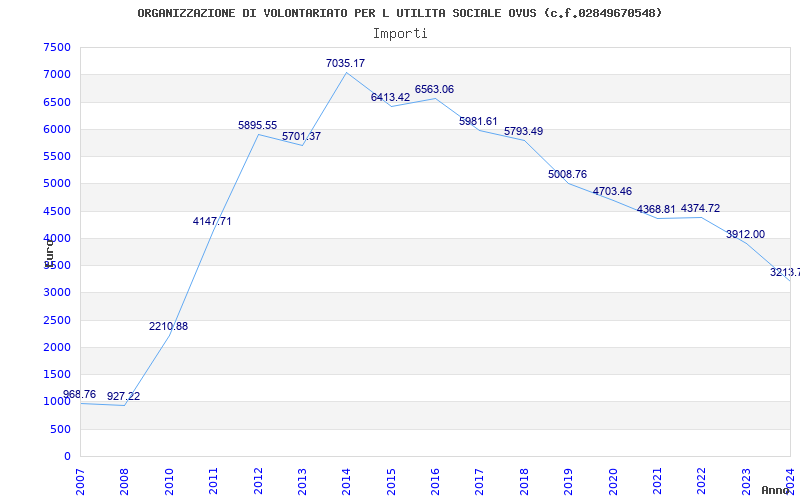This screenshot has width=800, height=500.
Task: Select the 5000 y-axis tick label
Action: pos(57,183)
